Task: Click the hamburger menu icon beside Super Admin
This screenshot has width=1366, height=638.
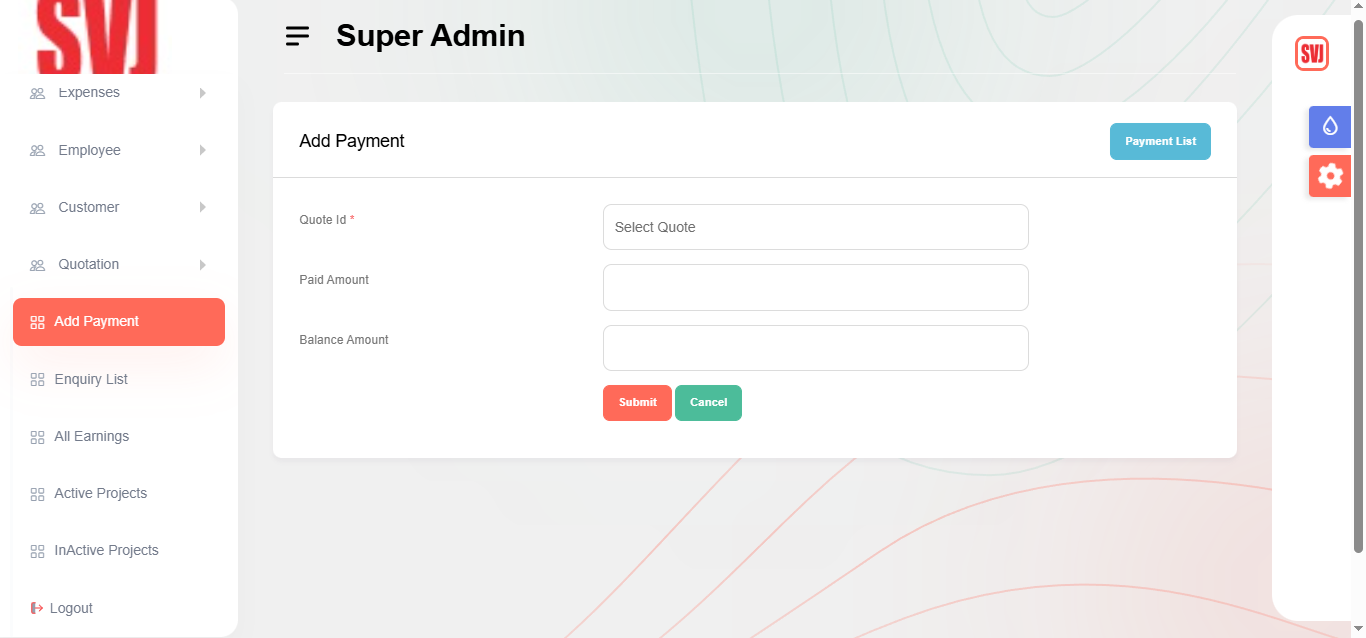Action: [297, 36]
